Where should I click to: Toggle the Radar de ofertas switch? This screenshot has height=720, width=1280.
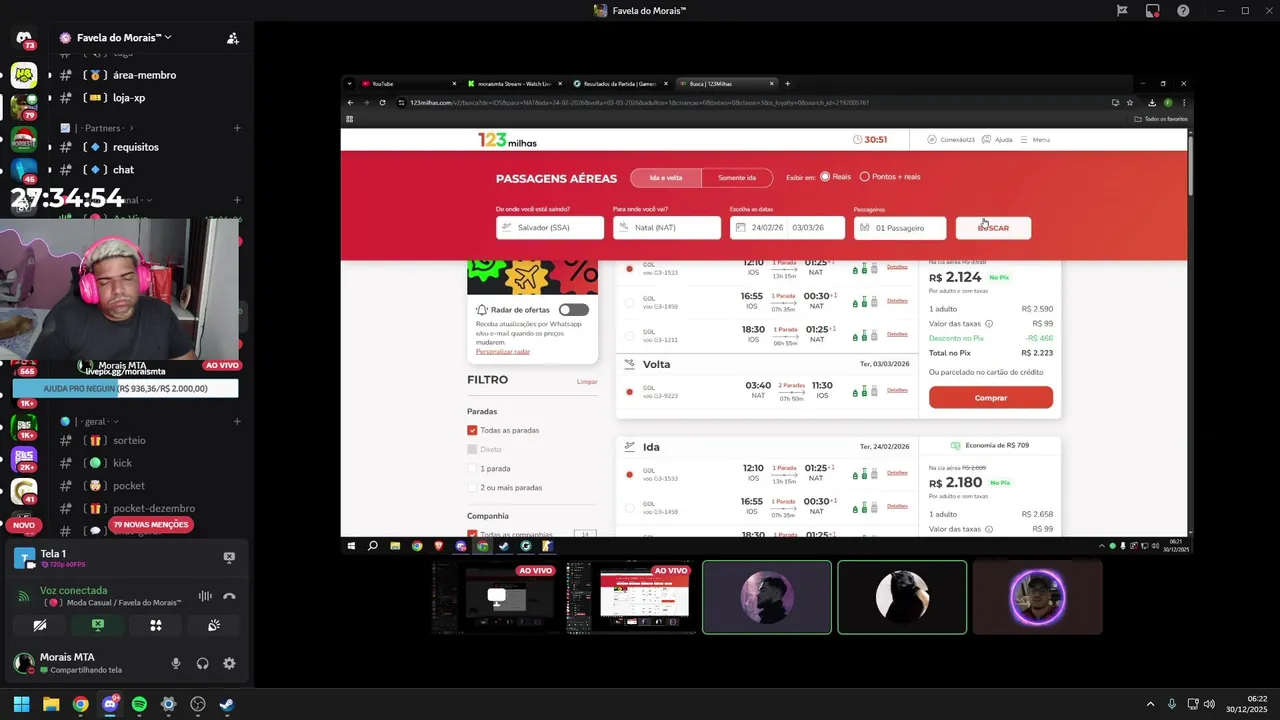point(574,310)
